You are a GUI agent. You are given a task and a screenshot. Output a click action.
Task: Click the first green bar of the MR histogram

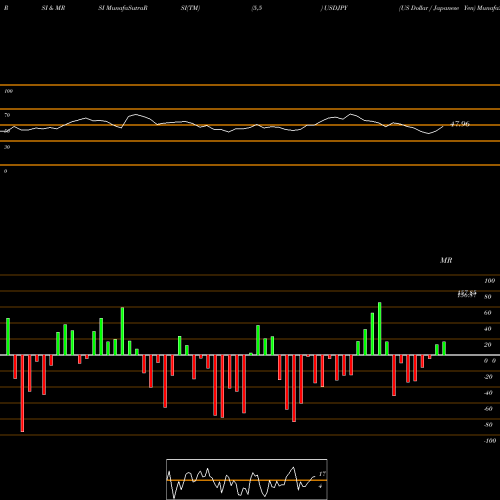point(8,337)
